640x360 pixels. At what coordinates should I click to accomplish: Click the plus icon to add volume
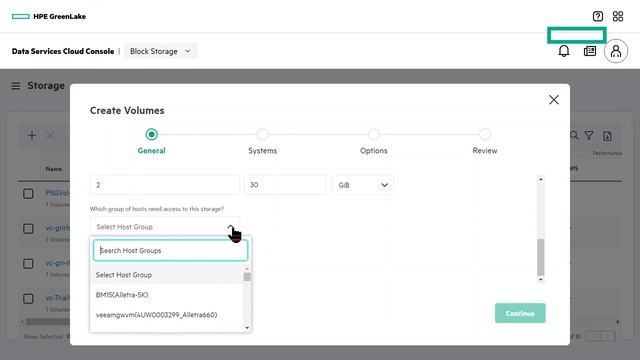[32, 136]
